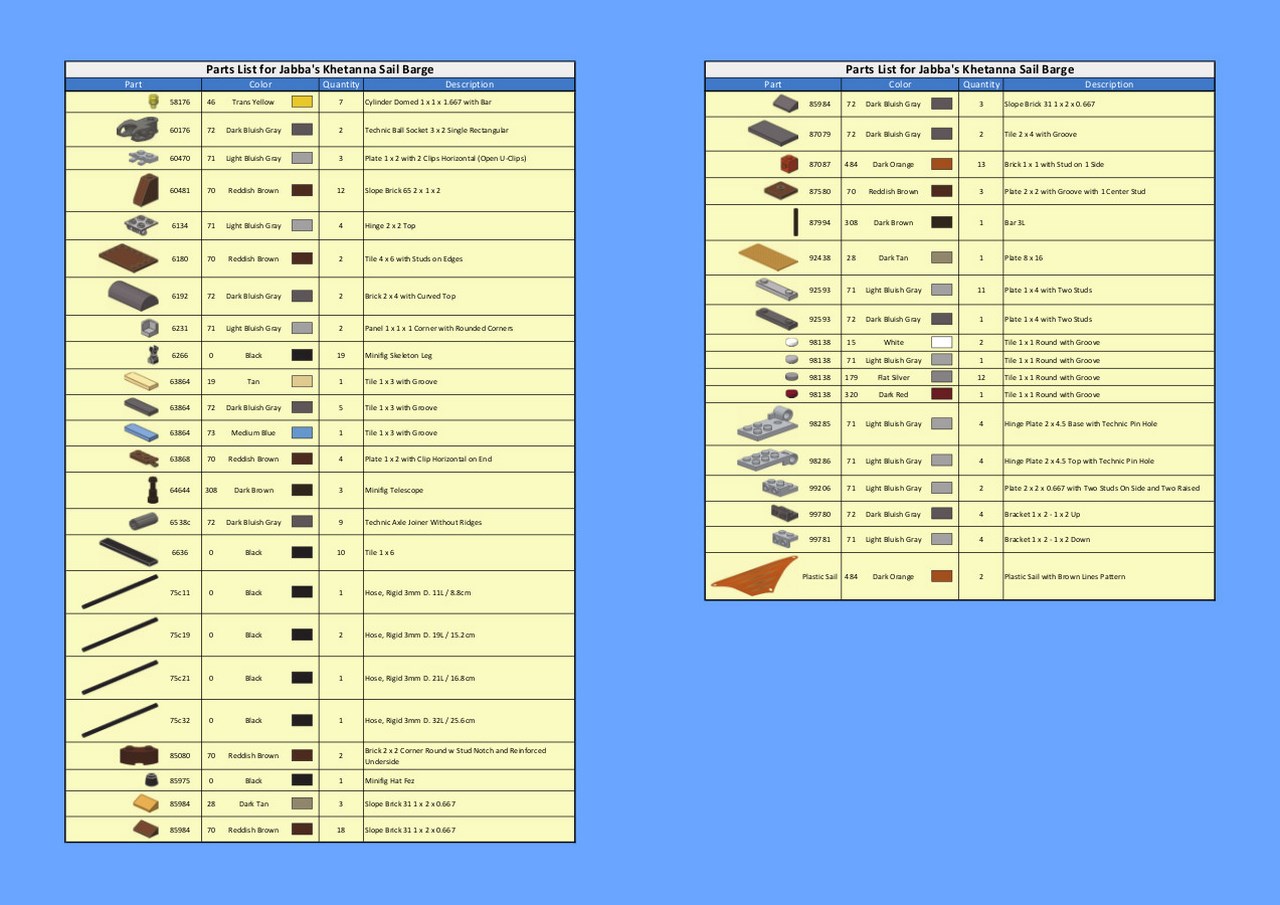Click the Tile 4 x 6 part image 6180
This screenshot has height=905, width=1280.
129,258
